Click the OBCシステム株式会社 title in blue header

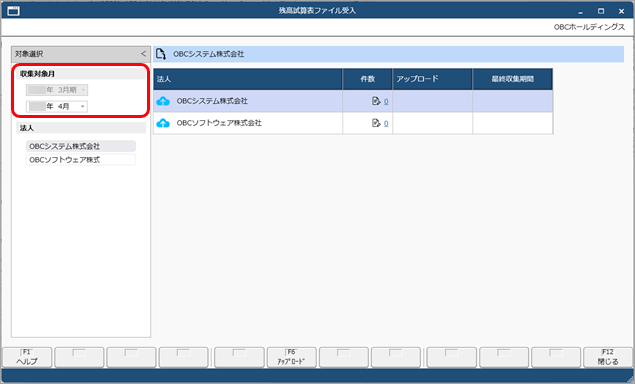(209, 54)
